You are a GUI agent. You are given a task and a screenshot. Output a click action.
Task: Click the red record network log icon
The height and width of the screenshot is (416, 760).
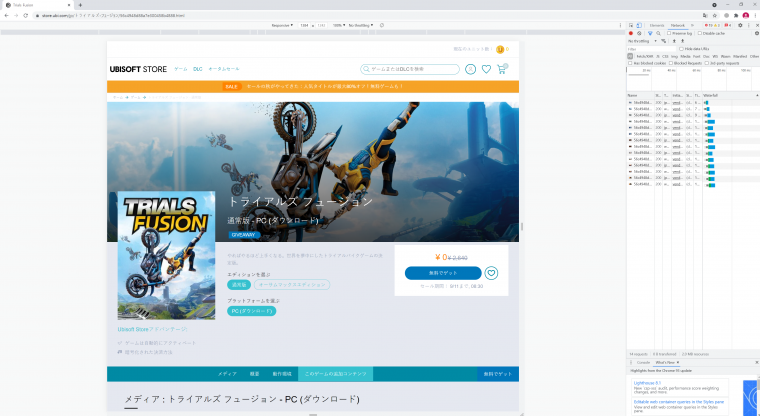631,33
